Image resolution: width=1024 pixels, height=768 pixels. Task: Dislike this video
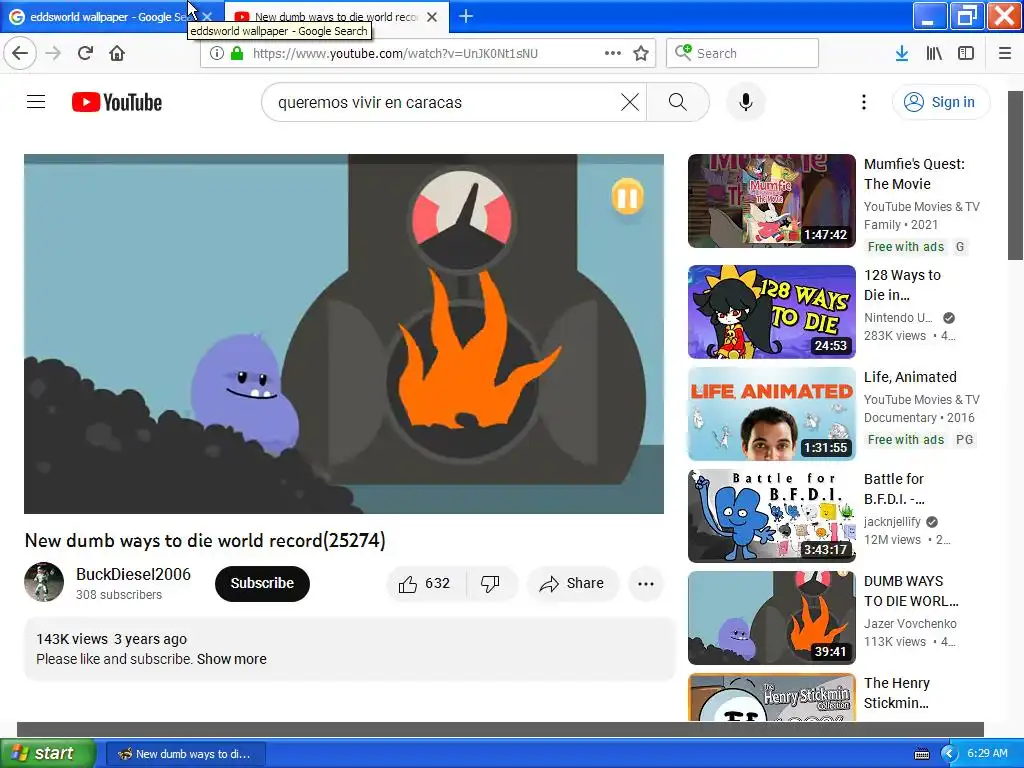(x=491, y=583)
